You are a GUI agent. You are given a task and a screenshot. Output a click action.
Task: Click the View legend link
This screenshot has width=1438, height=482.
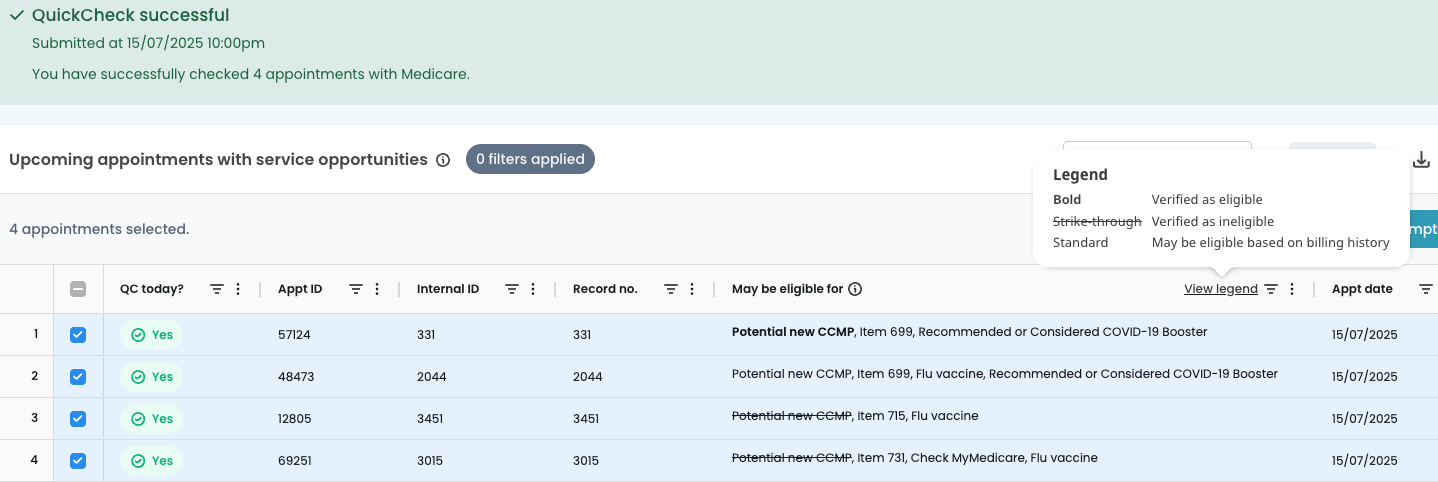(1220, 289)
